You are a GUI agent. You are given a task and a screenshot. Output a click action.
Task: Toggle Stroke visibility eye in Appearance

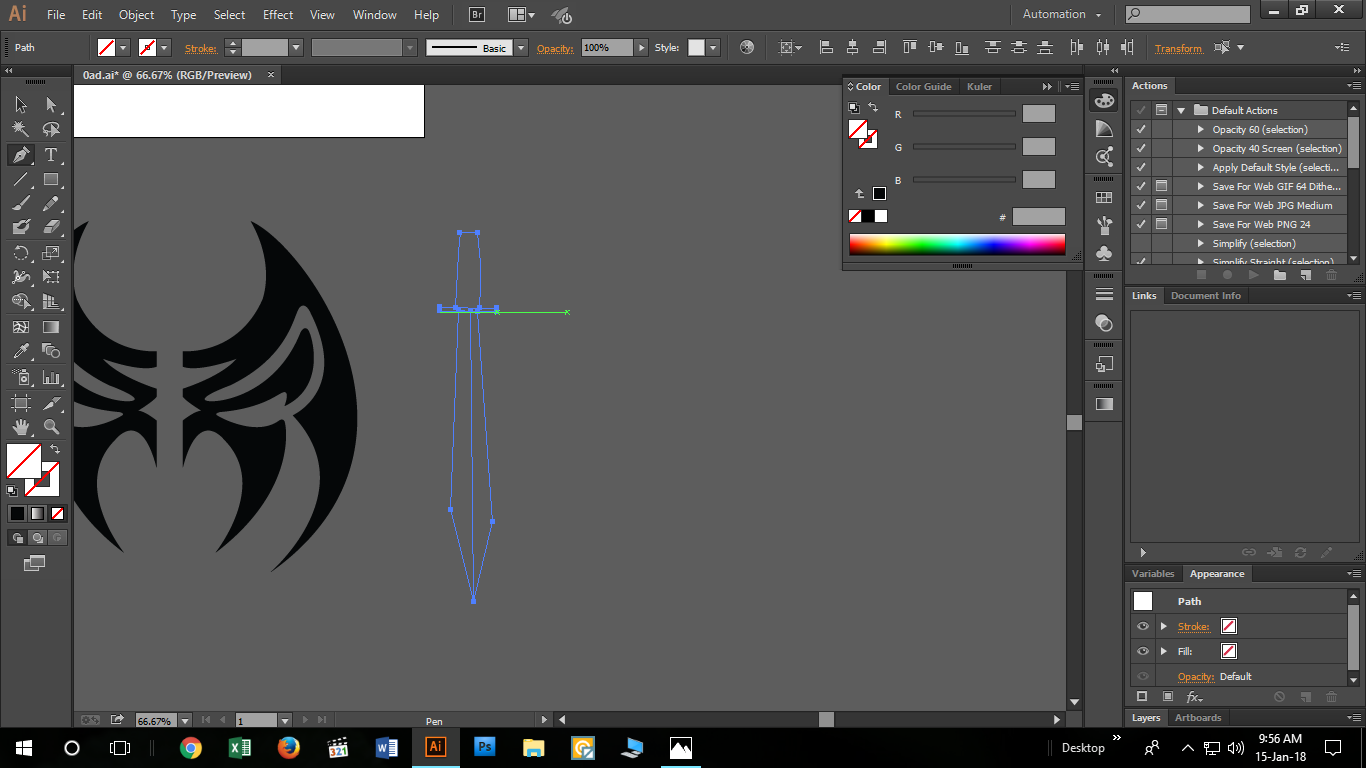[1143, 626]
